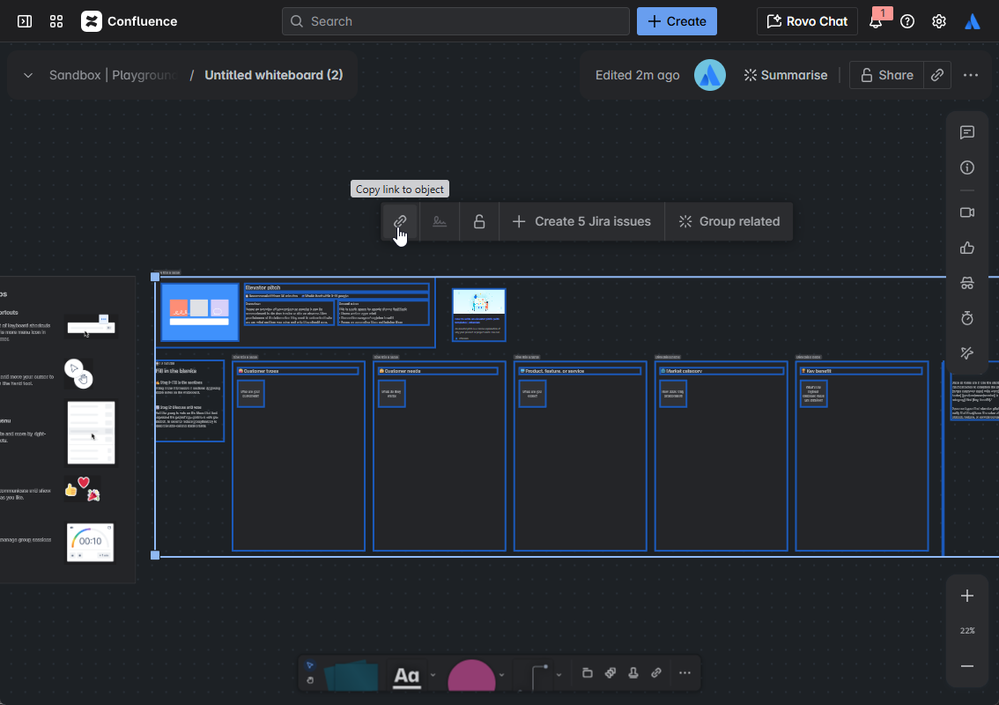The height and width of the screenshot is (705, 999).
Task: Insert a link from bottom toolbar
Action: pyautogui.click(x=656, y=673)
